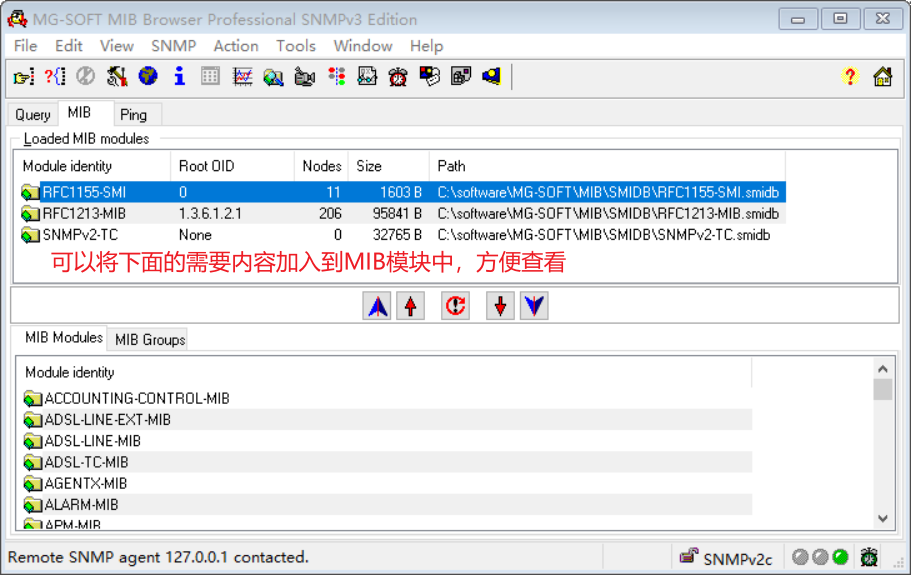Image resolution: width=911 pixels, height=575 pixels.
Task: Open the Edit menu
Action: [x=69, y=46]
